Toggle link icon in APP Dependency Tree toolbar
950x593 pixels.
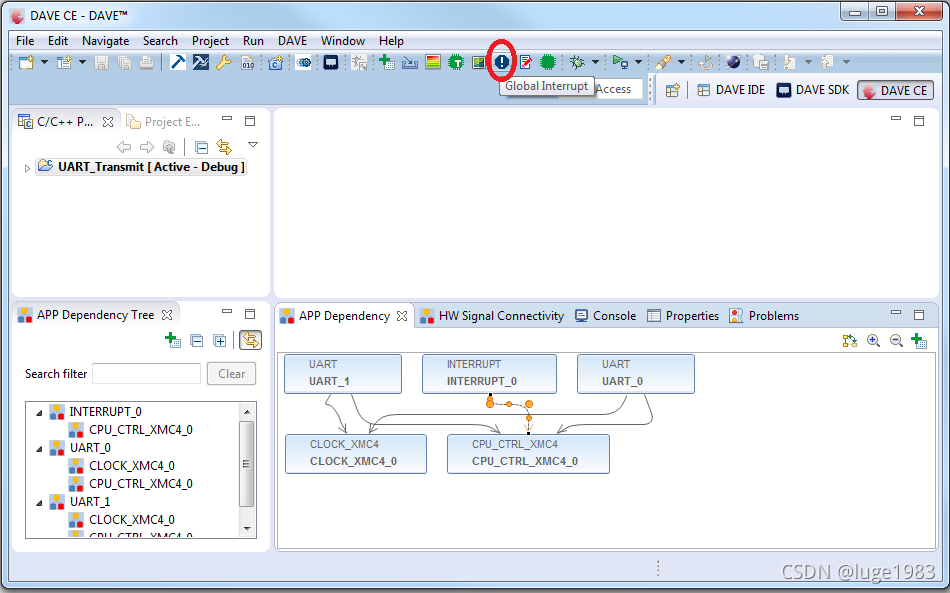[250, 340]
